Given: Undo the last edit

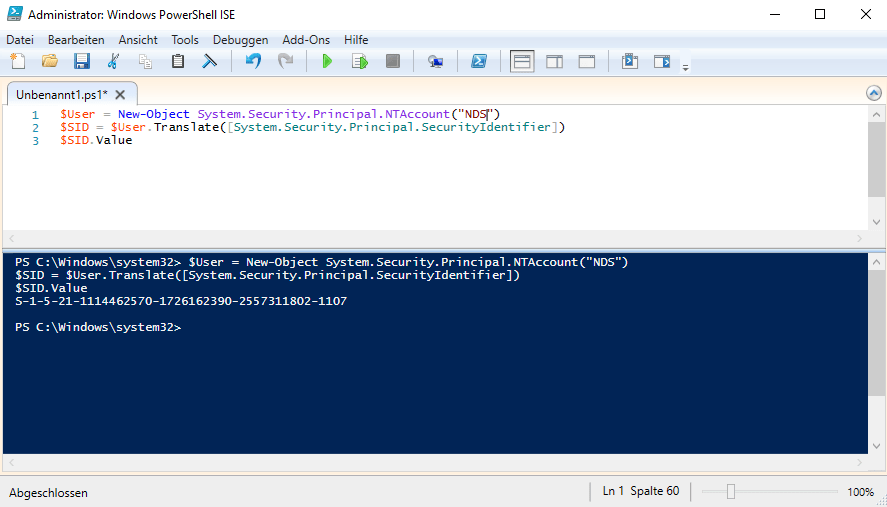Looking at the screenshot, I should click(253, 62).
